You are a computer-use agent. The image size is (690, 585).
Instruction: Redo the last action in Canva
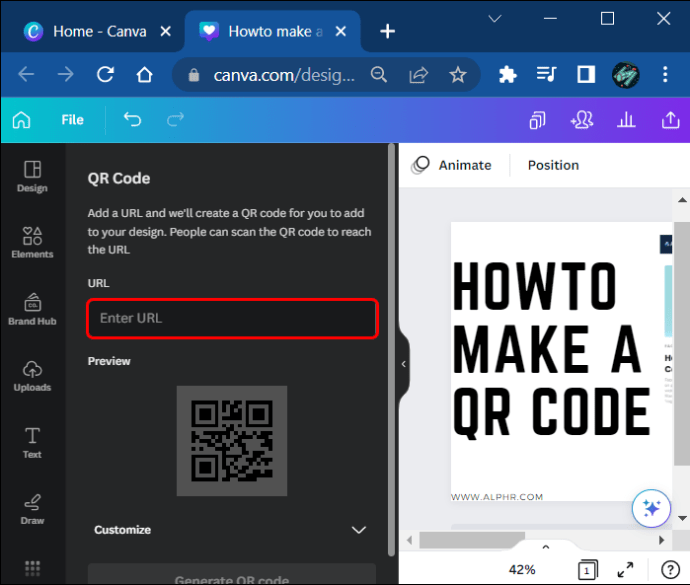pyautogui.click(x=176, y=119)
